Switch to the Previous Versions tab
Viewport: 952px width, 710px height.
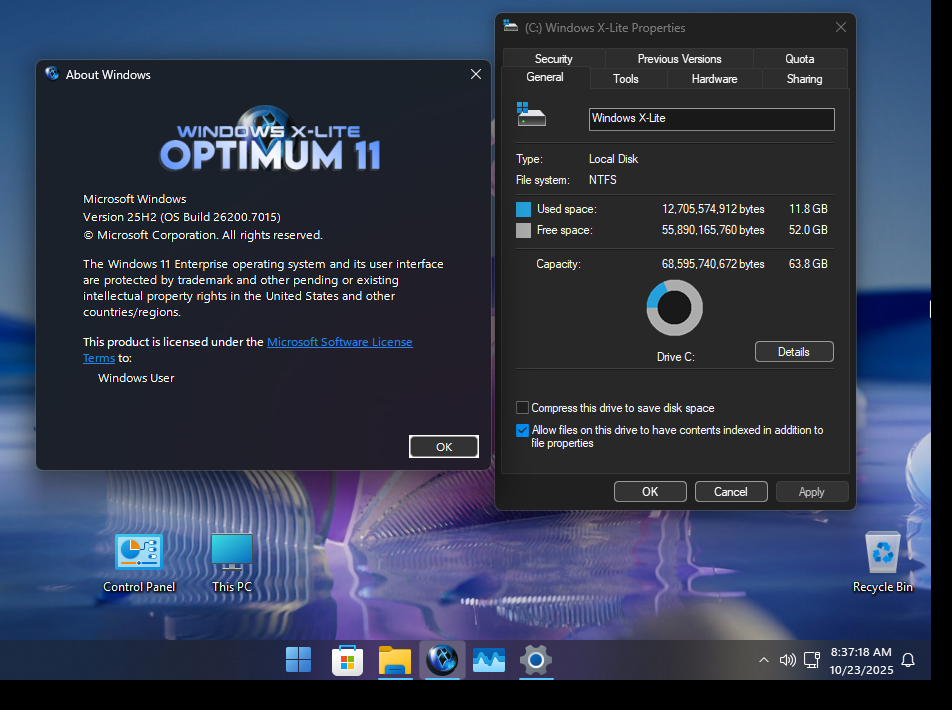(679, 59)
